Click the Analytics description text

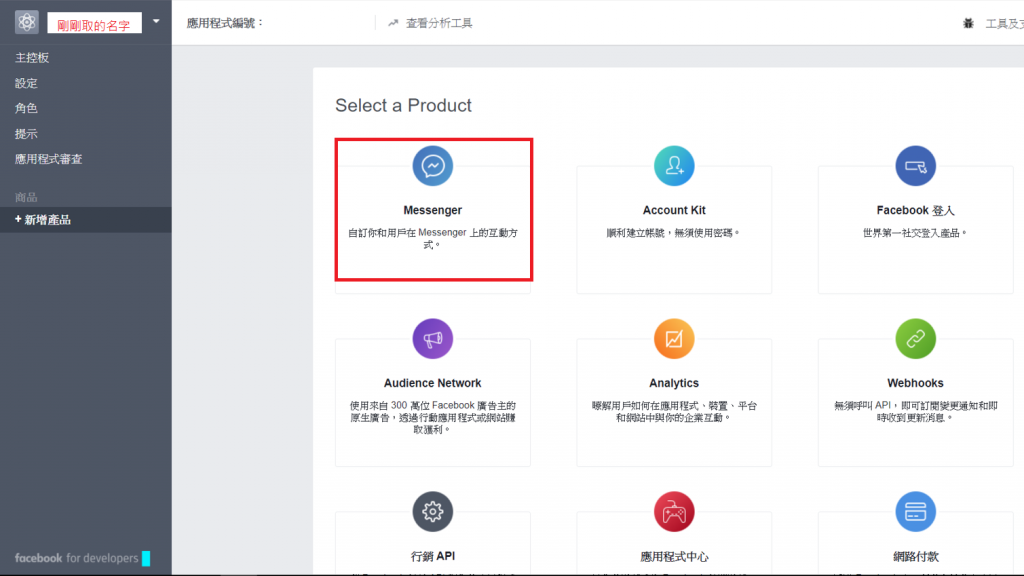tap(674, 411)
